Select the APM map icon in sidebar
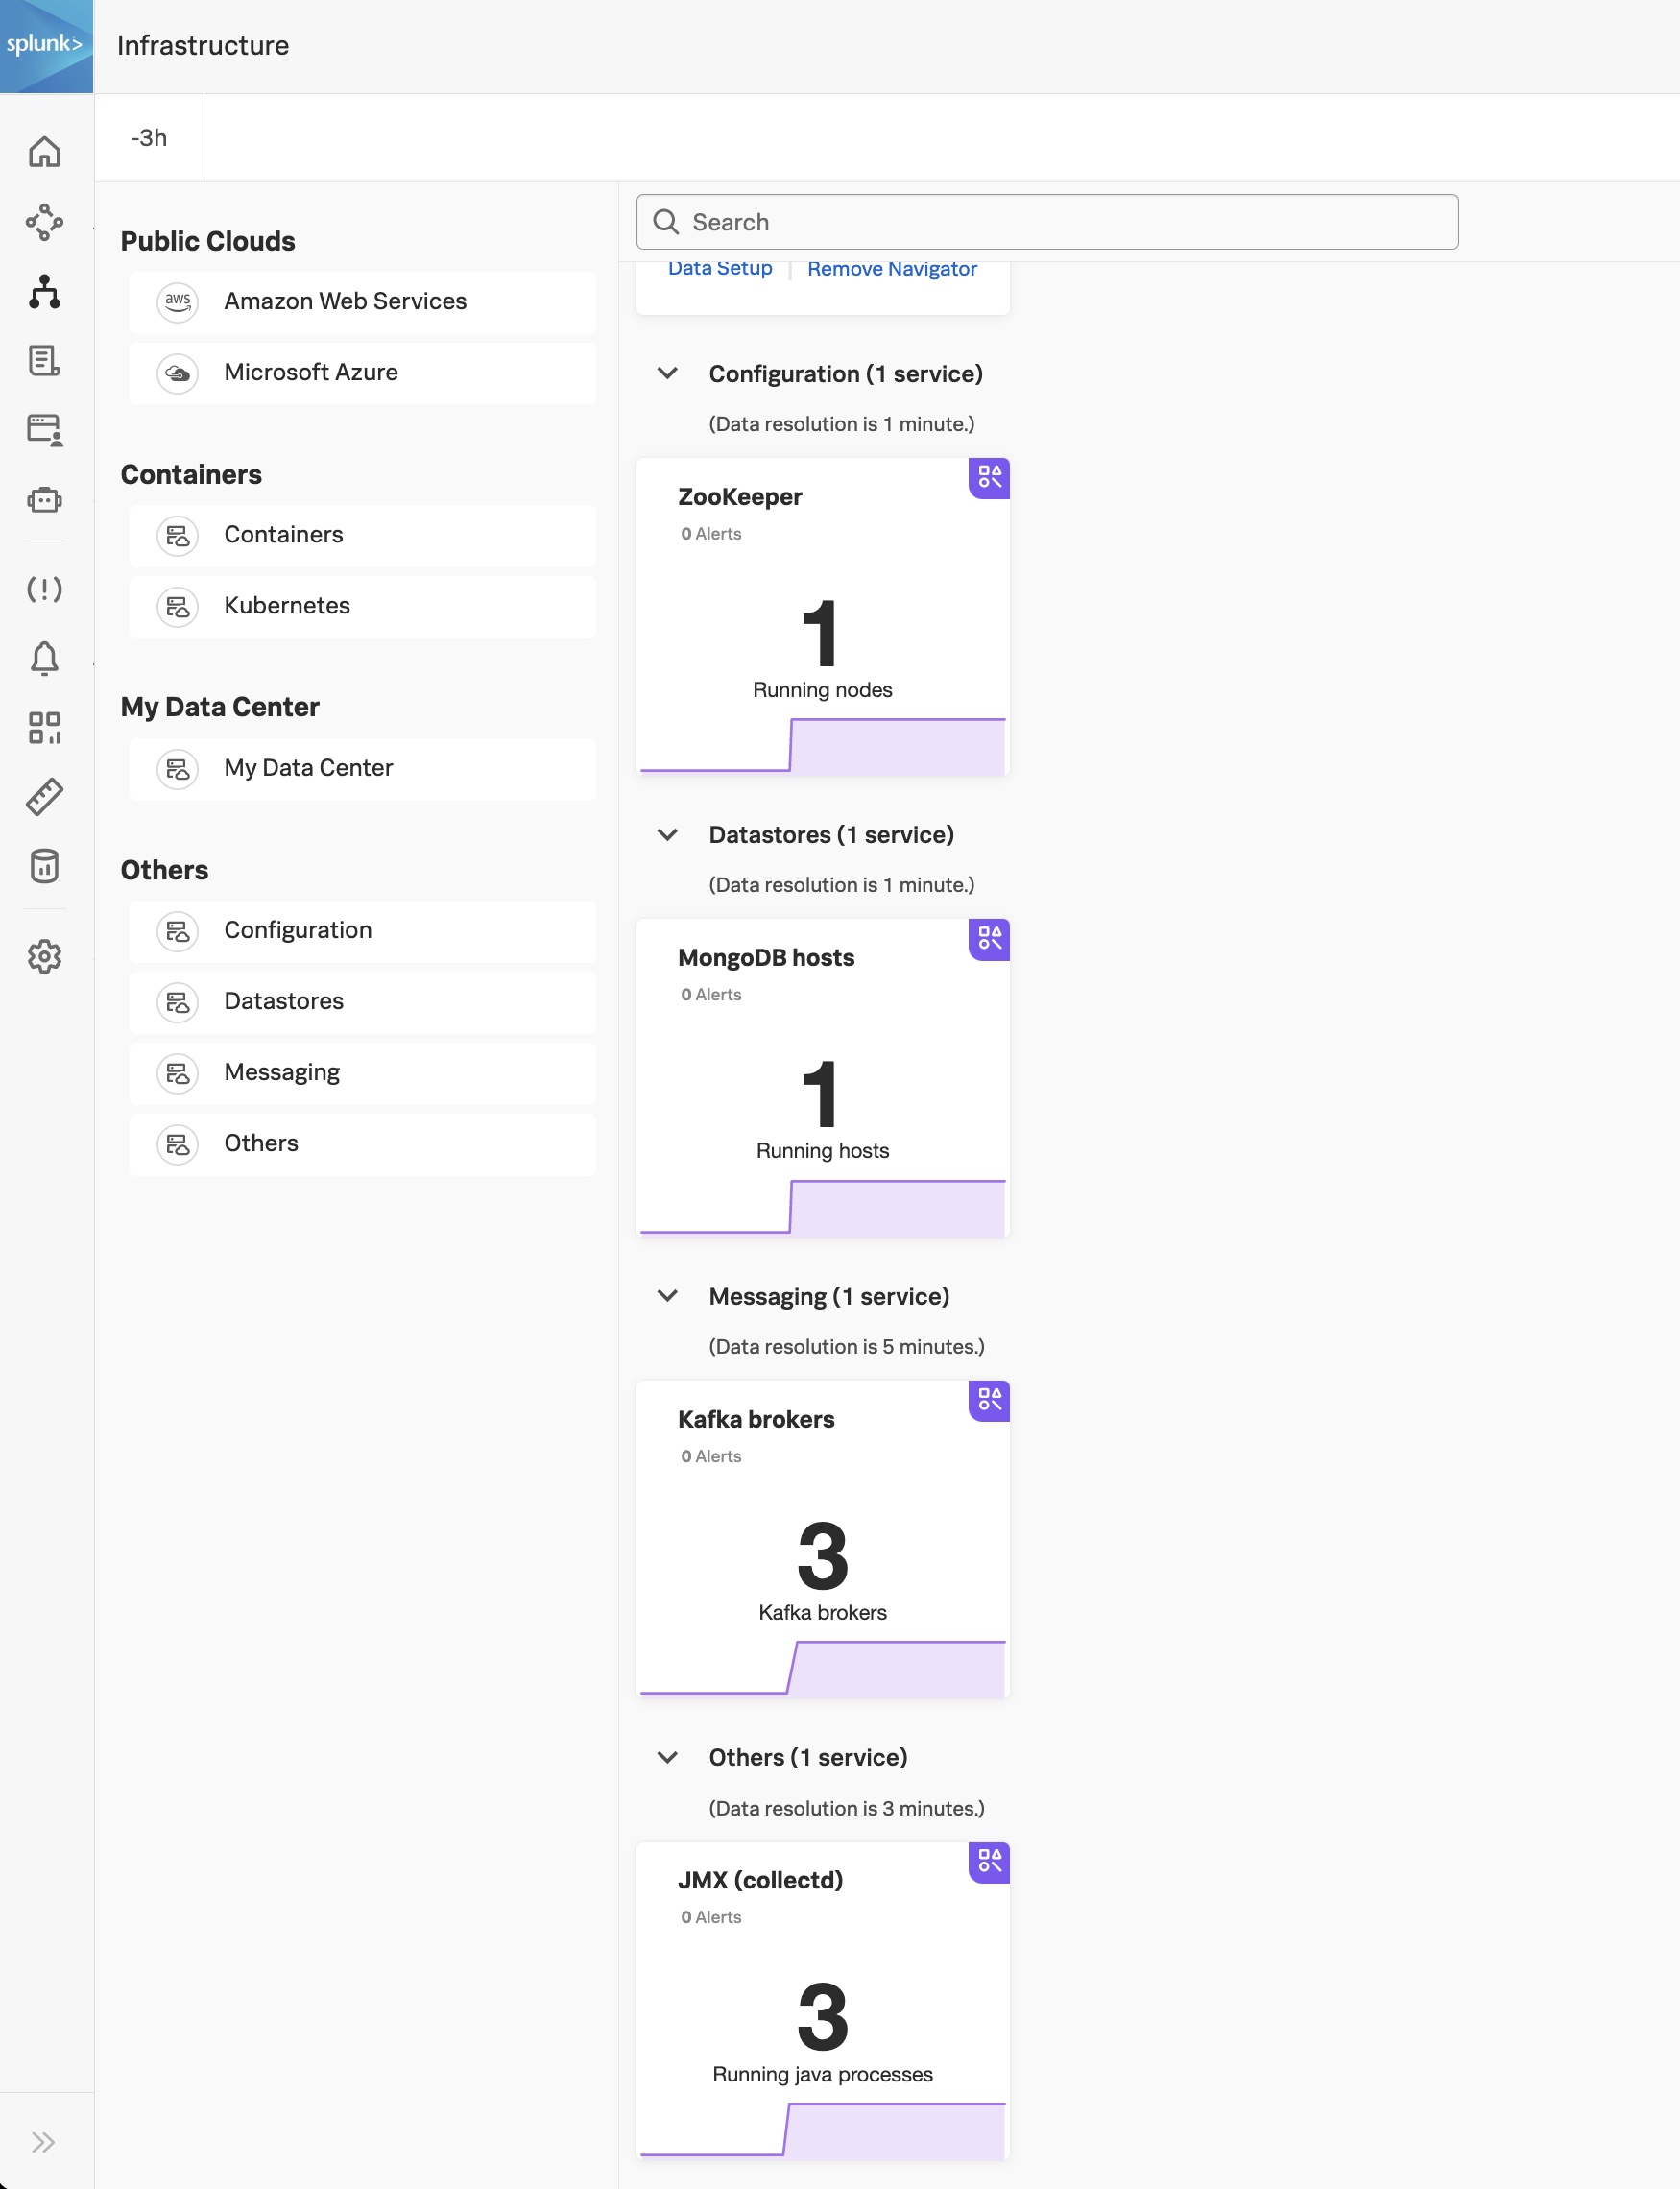 pos(45,223)
